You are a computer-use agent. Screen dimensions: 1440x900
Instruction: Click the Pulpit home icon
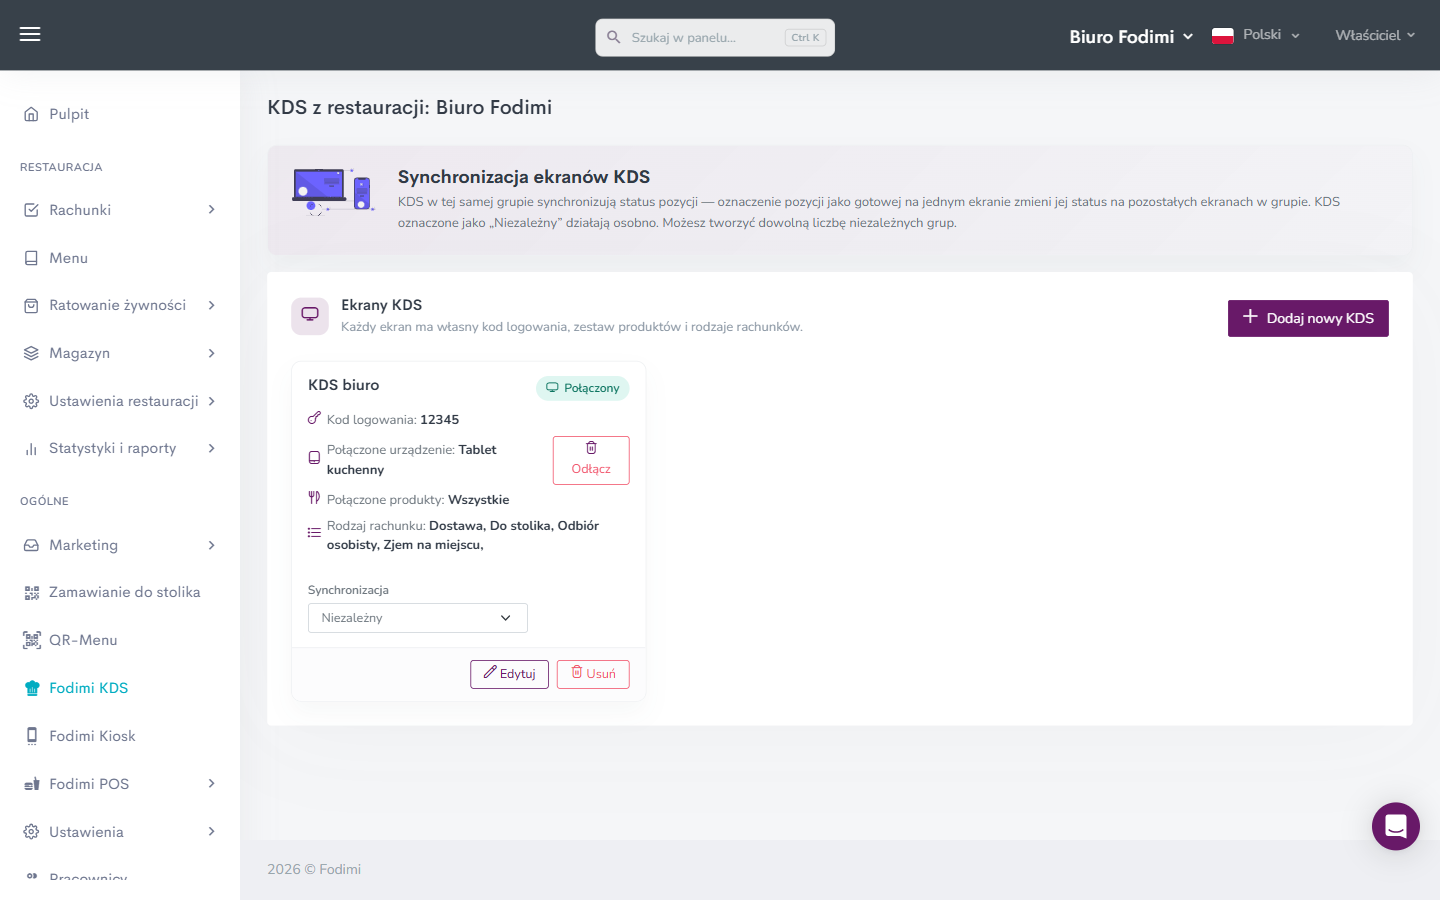tap(31, 114)
